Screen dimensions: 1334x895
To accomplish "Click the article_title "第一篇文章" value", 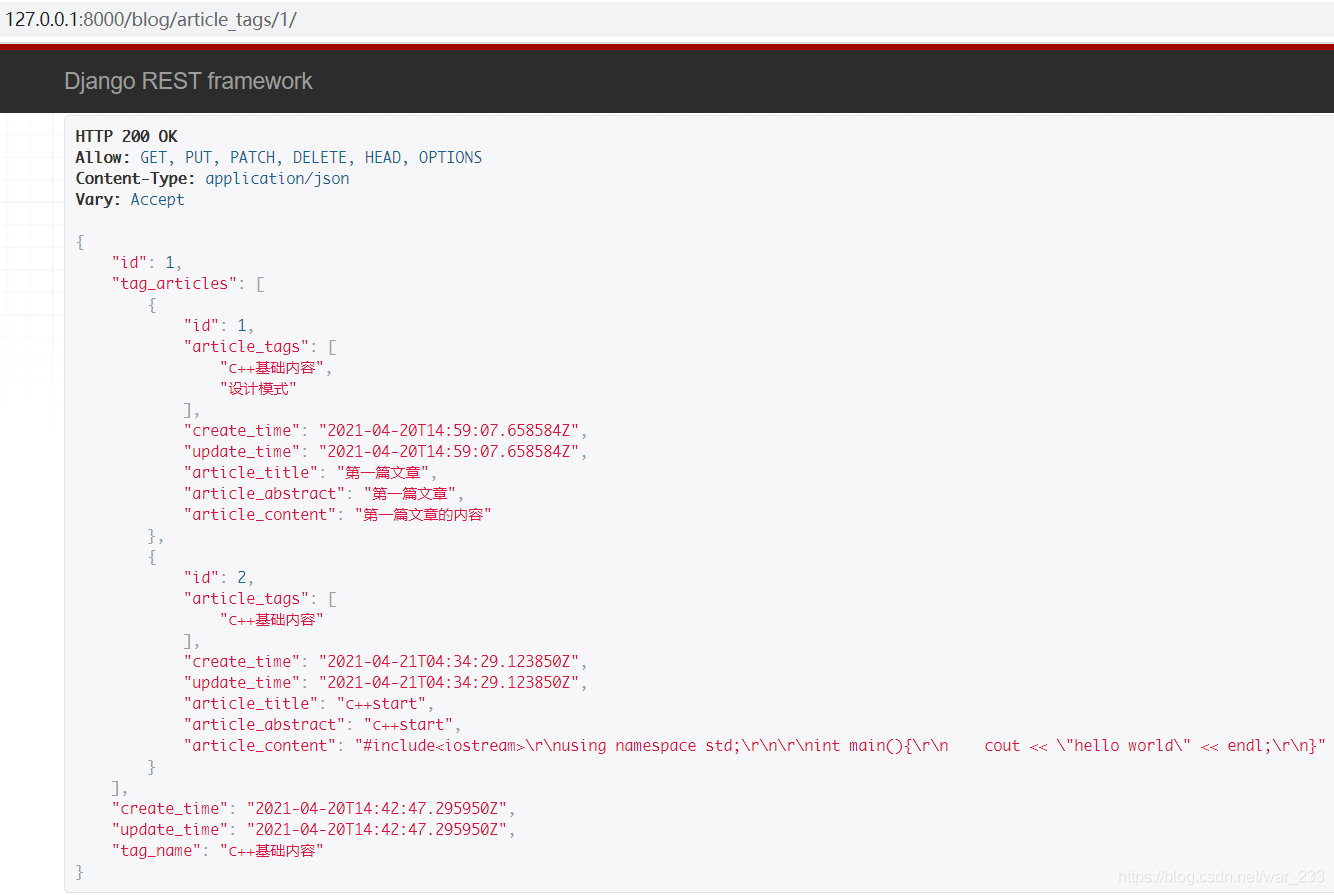I will (x=383, y=472).
